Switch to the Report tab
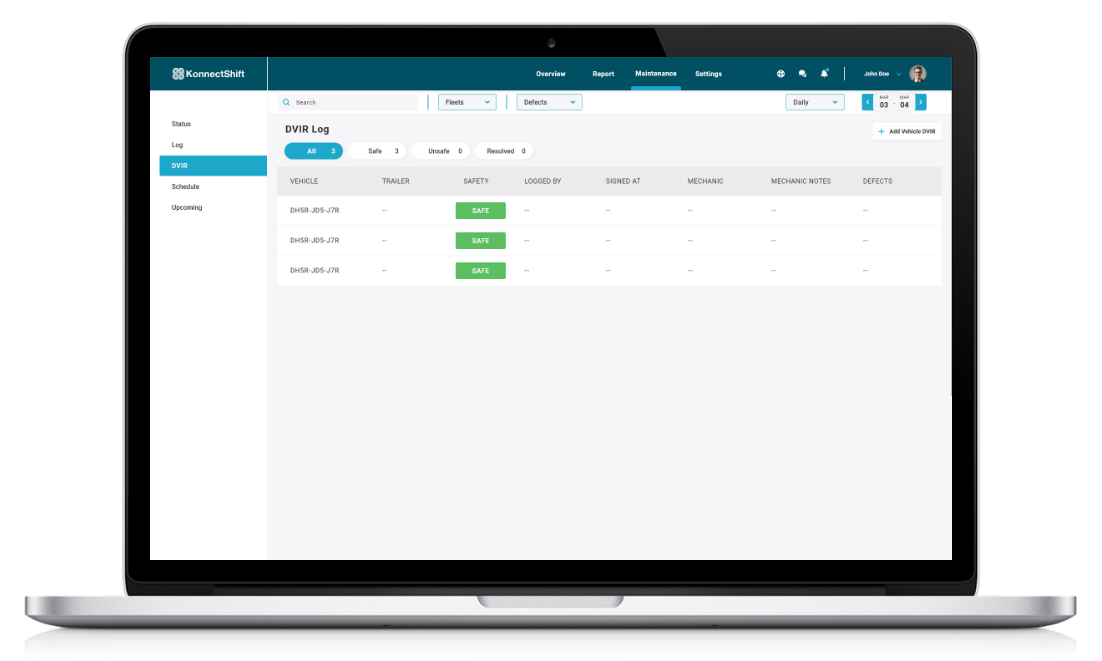Screen dimensions: 1102x661 click(603, 74)
